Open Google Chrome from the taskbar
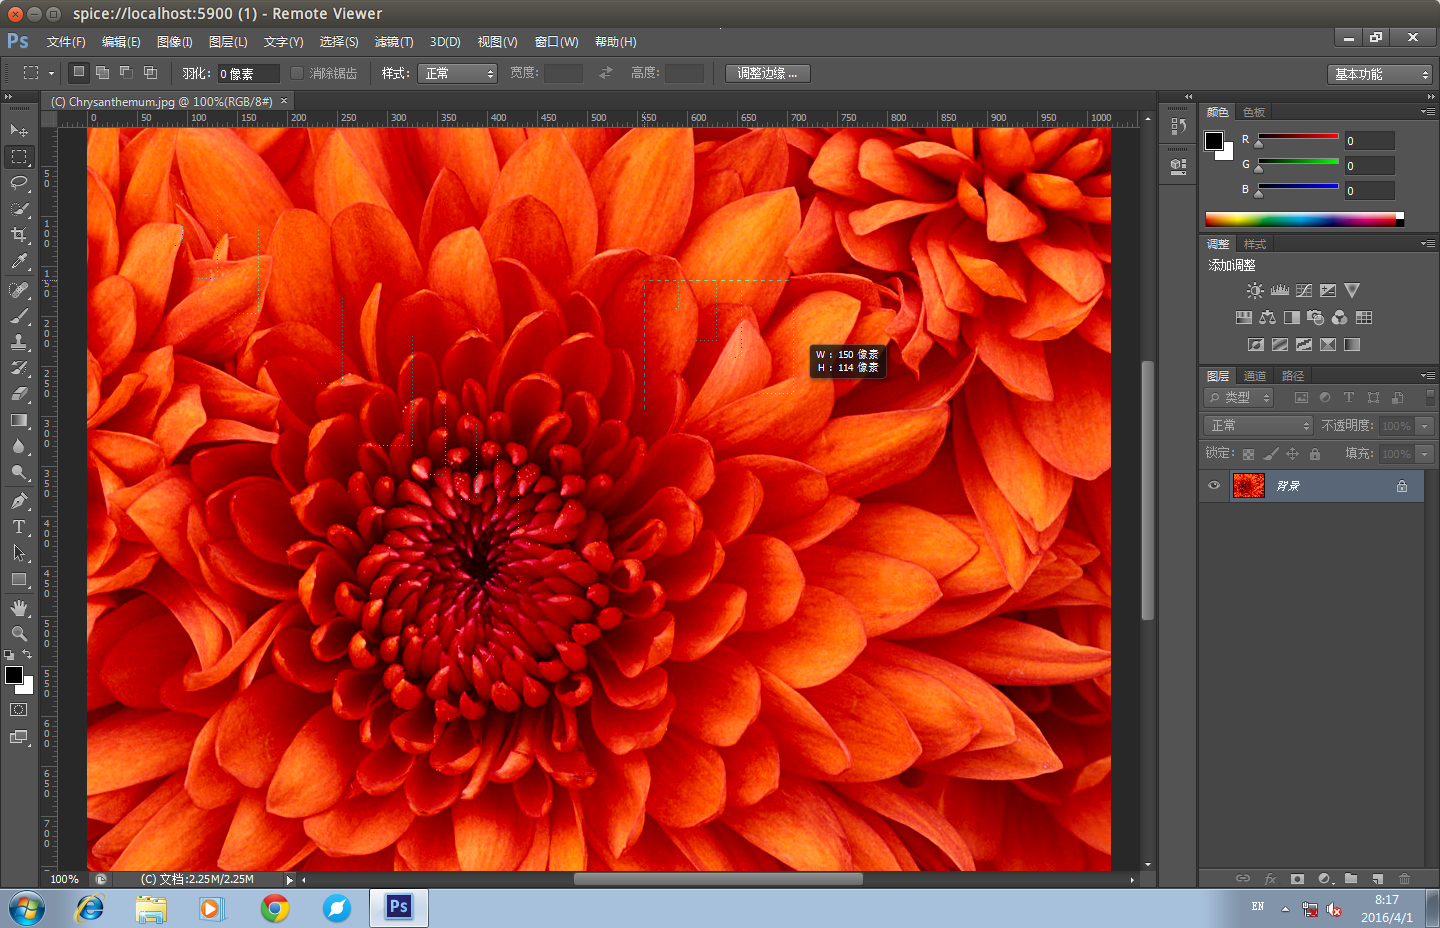The width and height of the screenshot is (1440, 928). click(x=275, y=908)
